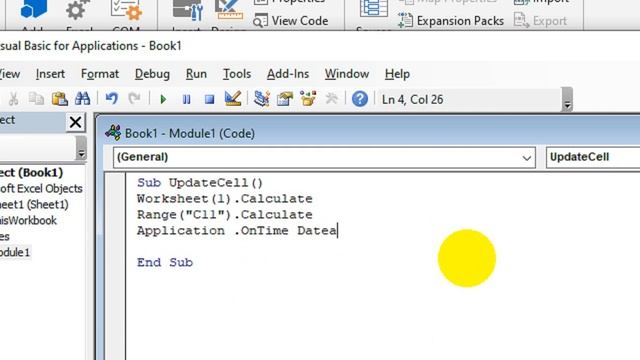Viewport: 640px width, 360px height.
Task: Undo the last edit with the blue arrow
Action: pos(111,99)
